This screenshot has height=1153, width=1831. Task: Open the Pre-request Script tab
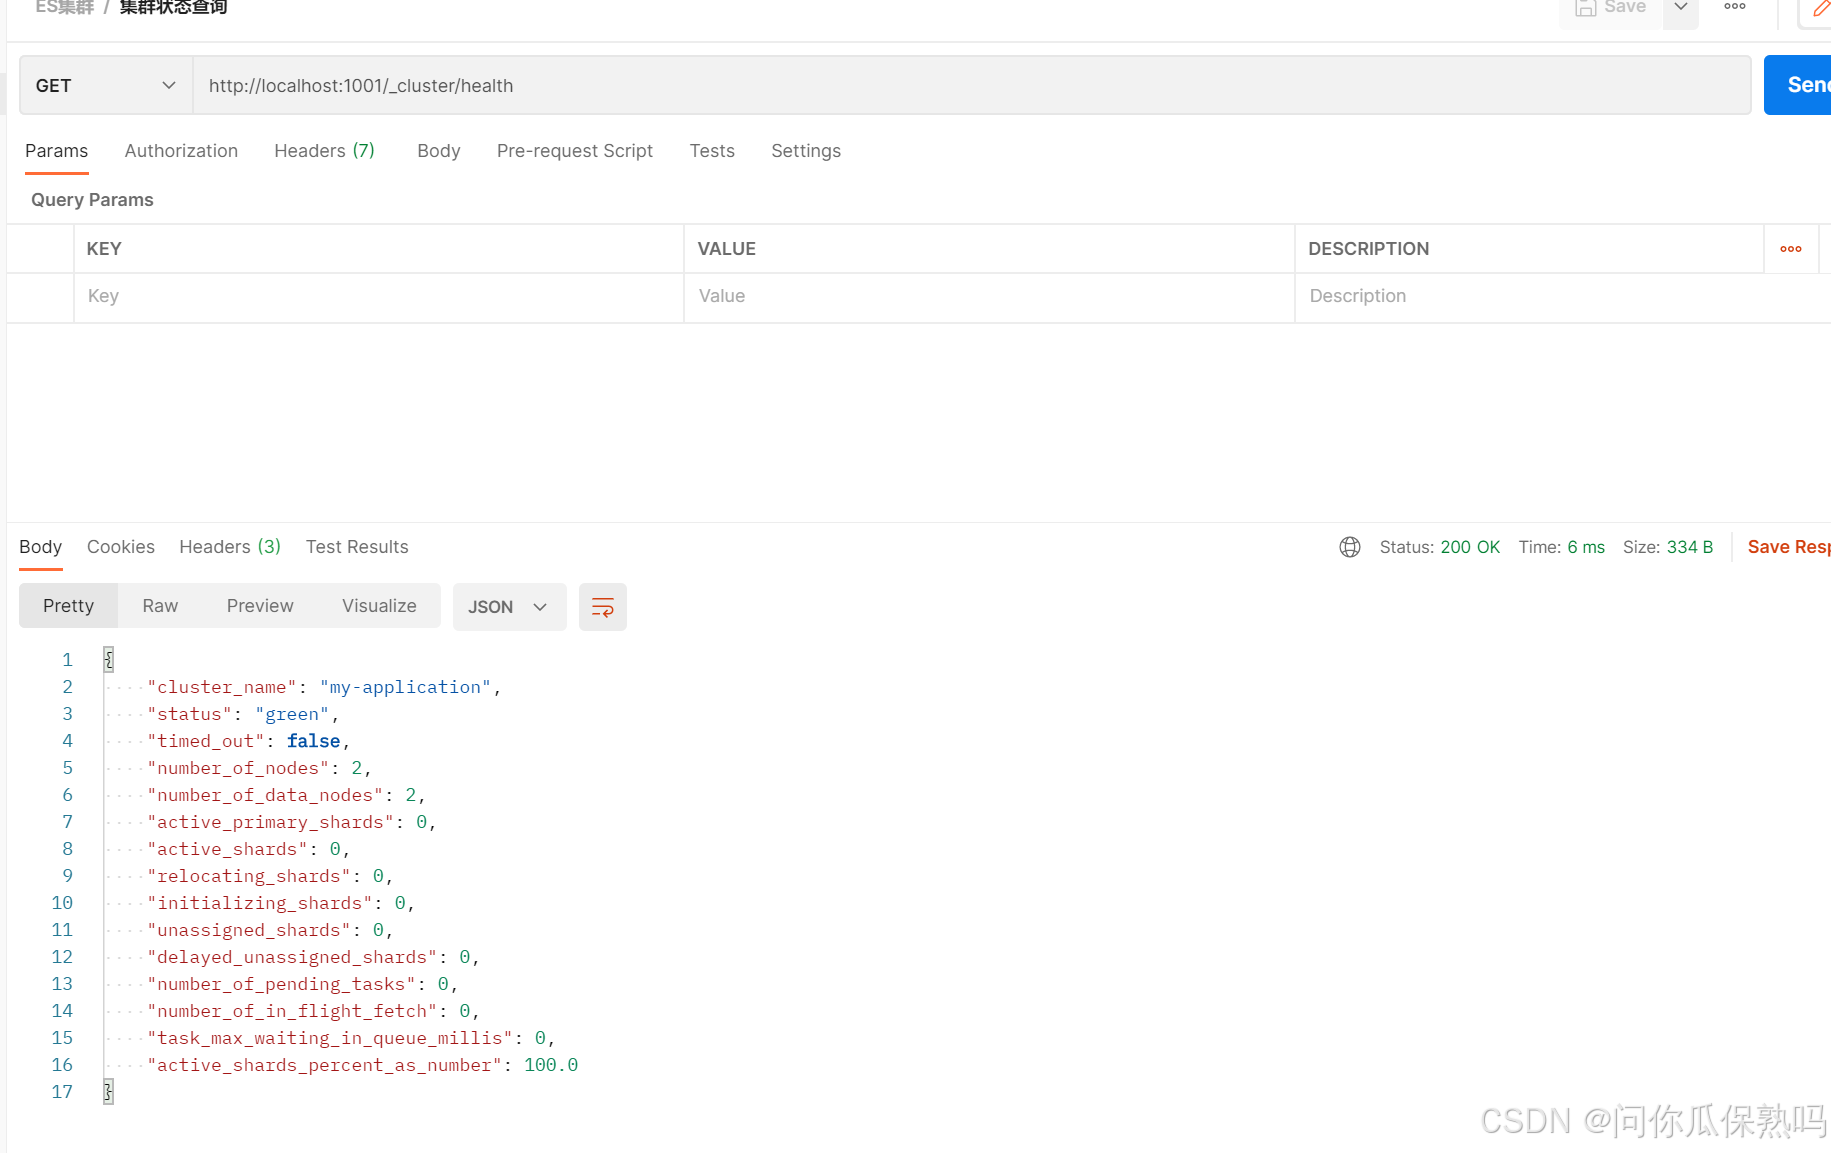(574, 151)
